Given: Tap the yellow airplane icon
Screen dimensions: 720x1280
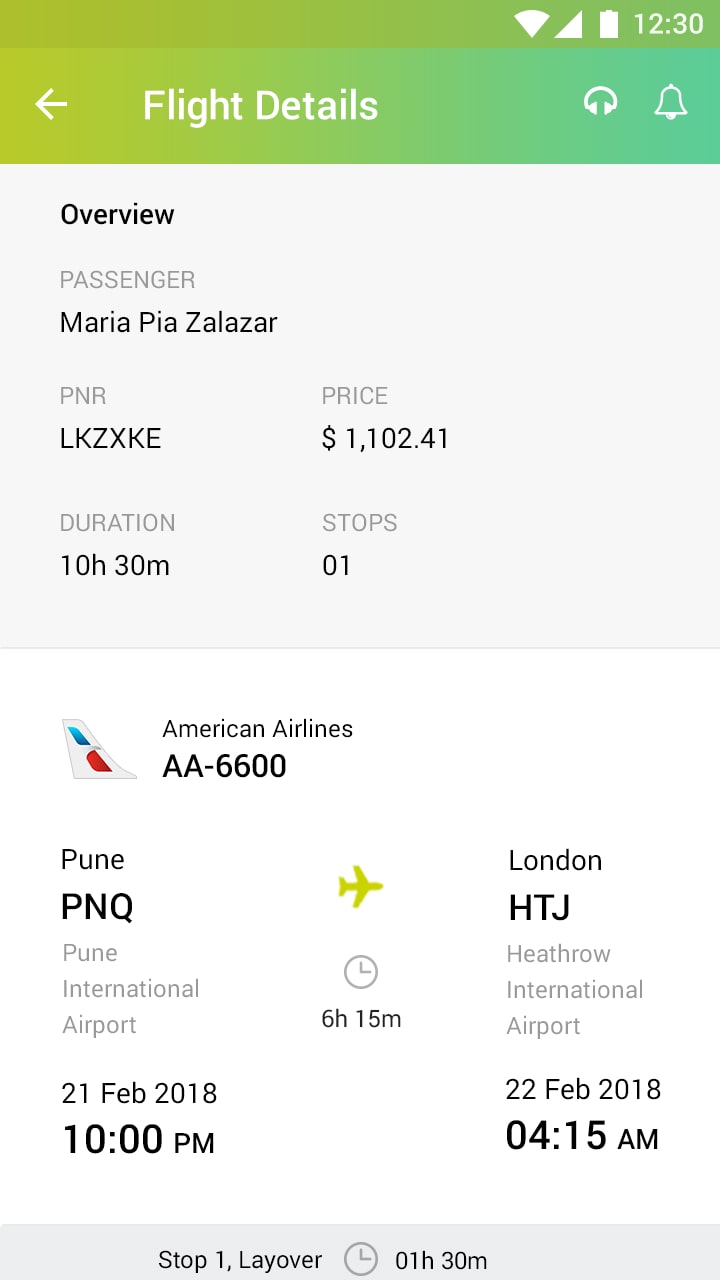Looking at the screenshot, I should point(361,886).
